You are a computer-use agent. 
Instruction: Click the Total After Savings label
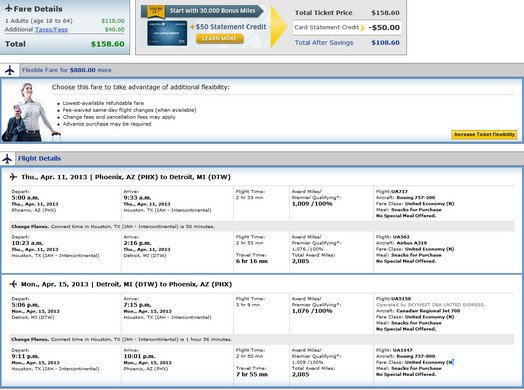coord(324,43)
